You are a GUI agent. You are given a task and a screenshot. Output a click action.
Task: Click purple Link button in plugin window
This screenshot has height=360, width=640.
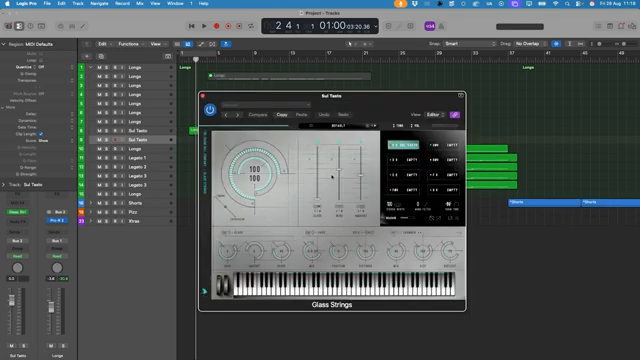click(455, 115)
